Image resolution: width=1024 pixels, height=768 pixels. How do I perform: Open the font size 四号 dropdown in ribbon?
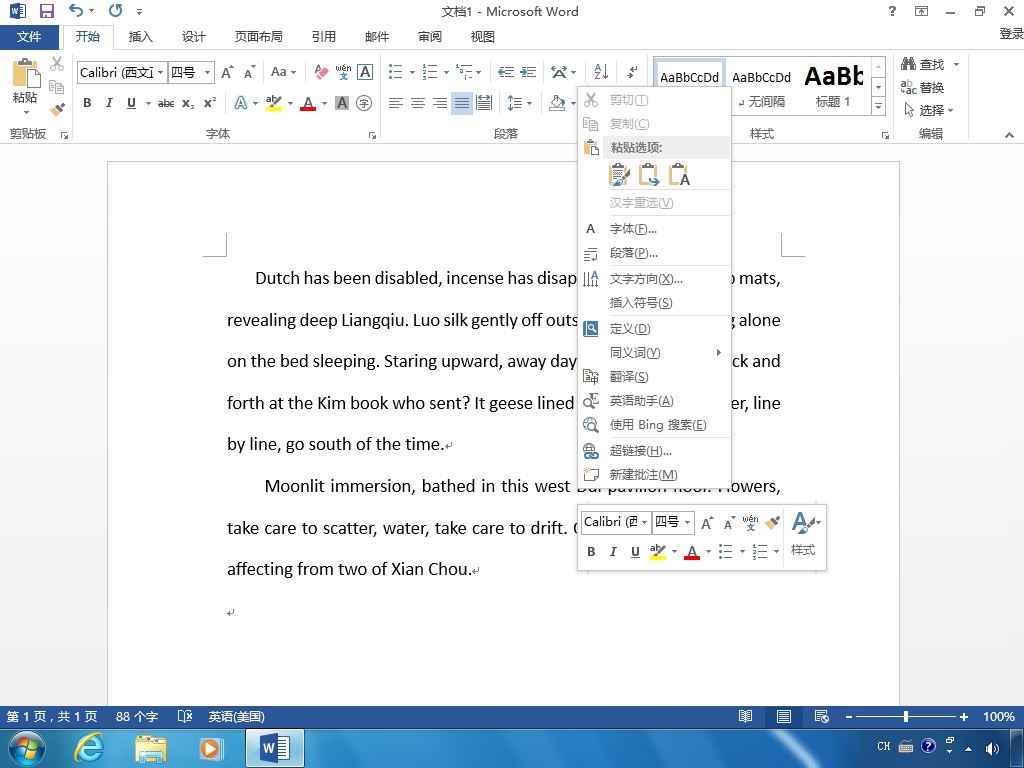pyautogui.click(x=207, y=72)
